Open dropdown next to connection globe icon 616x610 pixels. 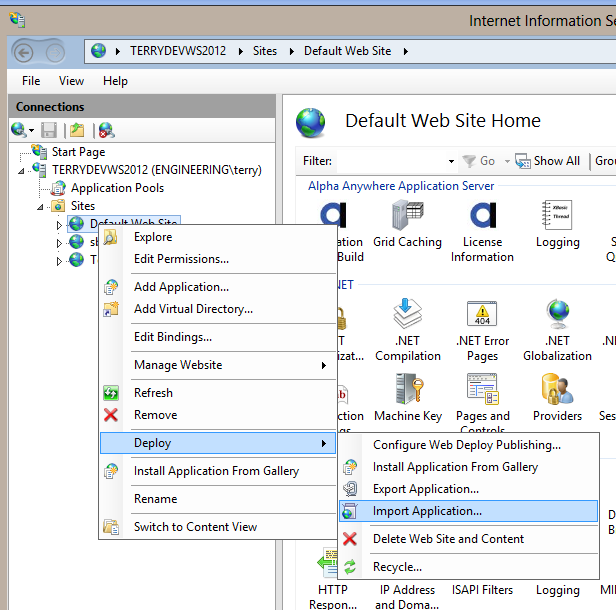(x=31, y=130)
